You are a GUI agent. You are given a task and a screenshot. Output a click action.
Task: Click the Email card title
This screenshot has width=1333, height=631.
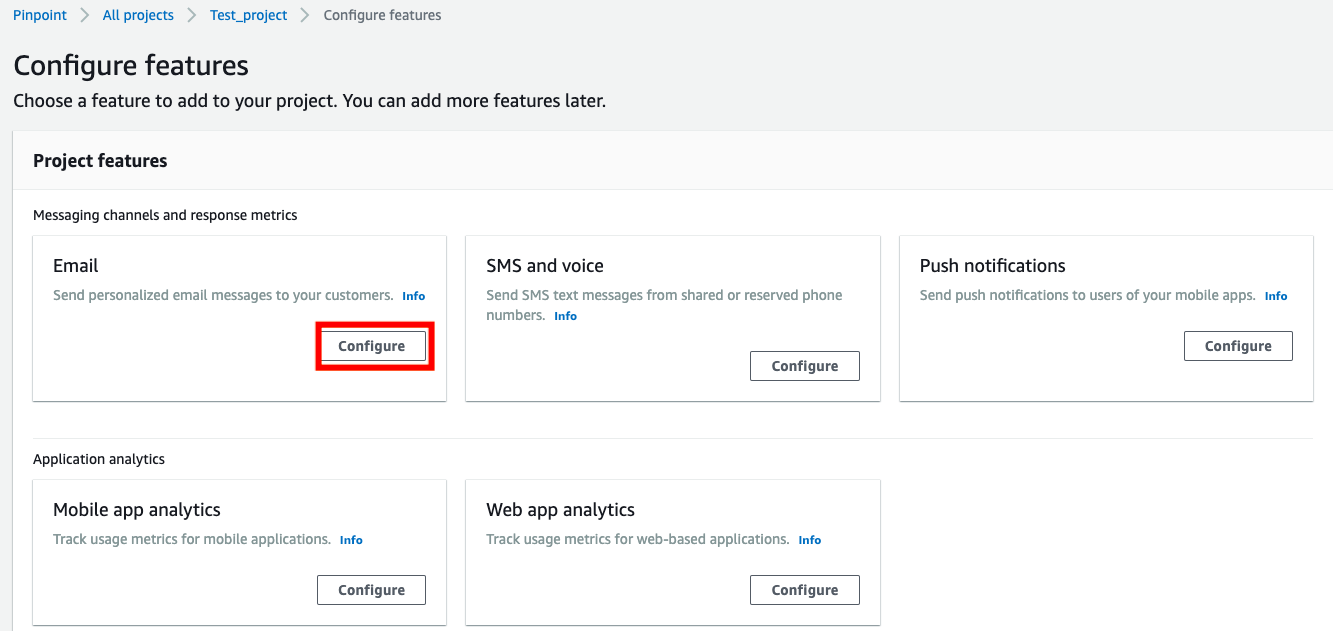tap(76, 266)
